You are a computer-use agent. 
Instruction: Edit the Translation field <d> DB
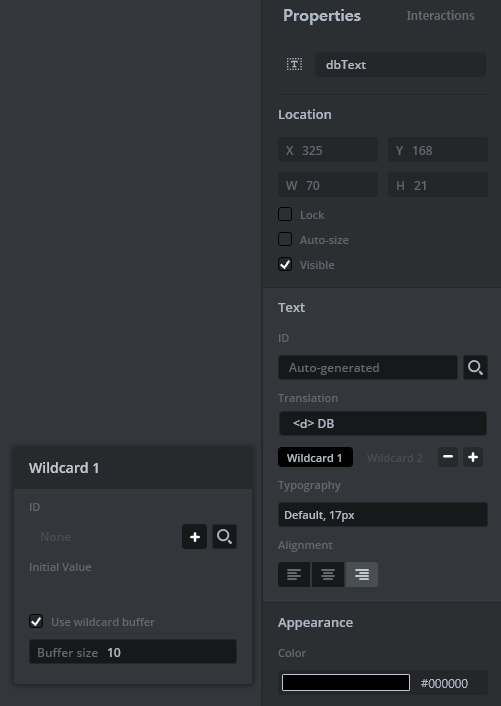(x=383, y=423)
